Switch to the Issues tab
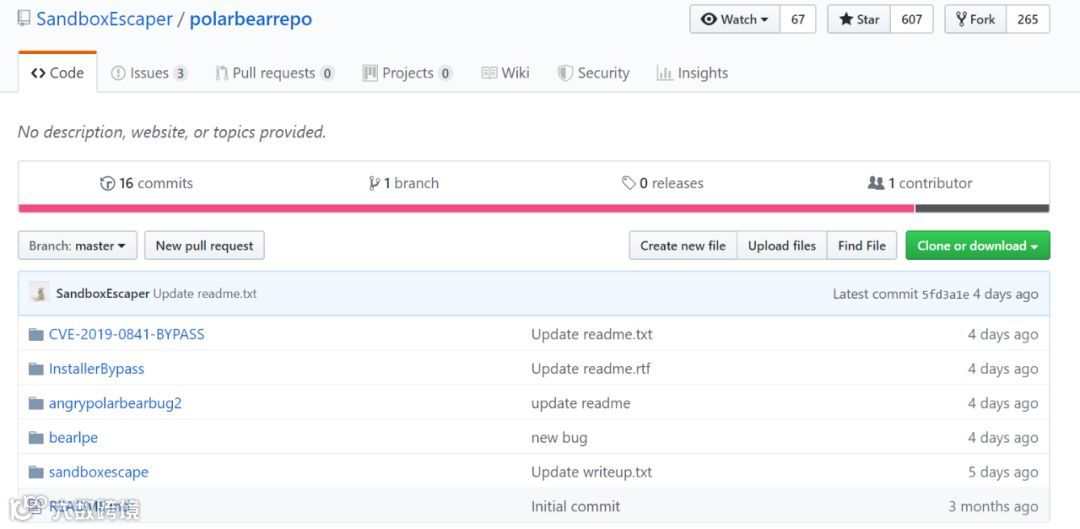 click(148, 73)
